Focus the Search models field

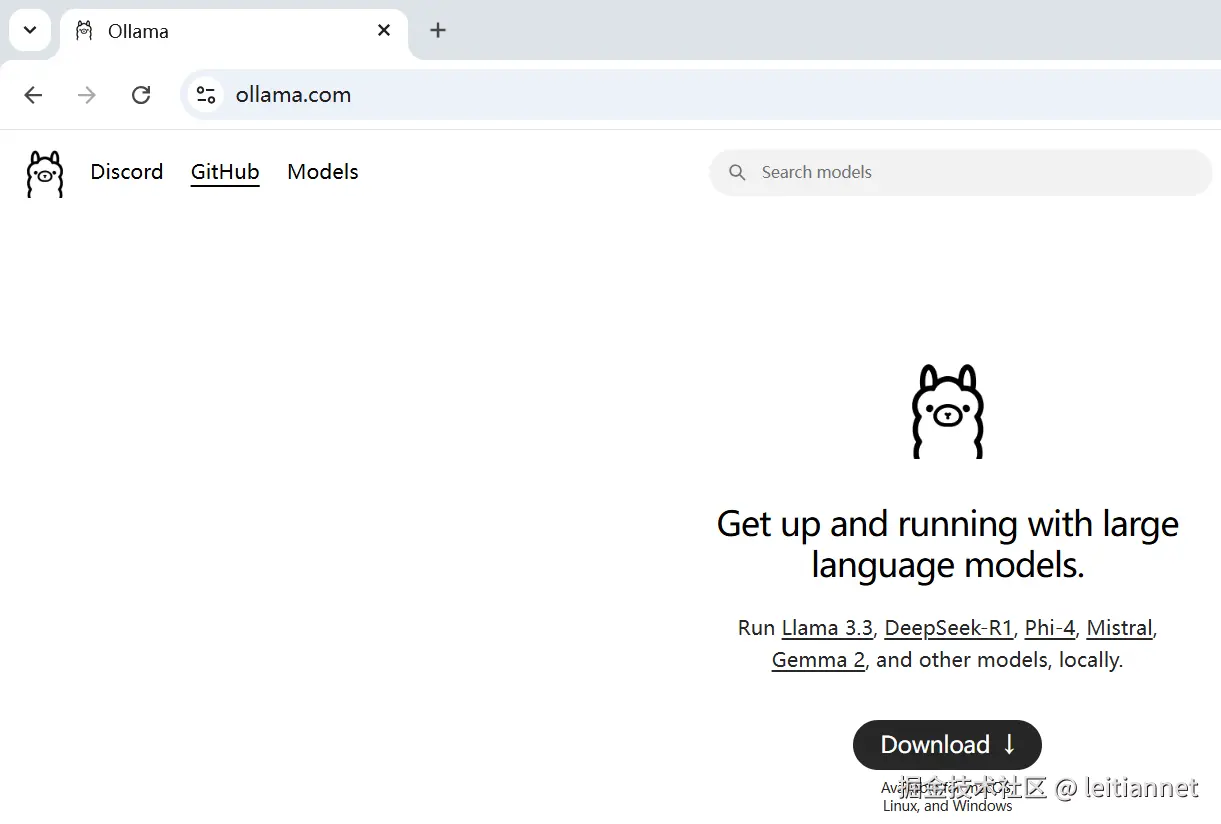(961, 172)
